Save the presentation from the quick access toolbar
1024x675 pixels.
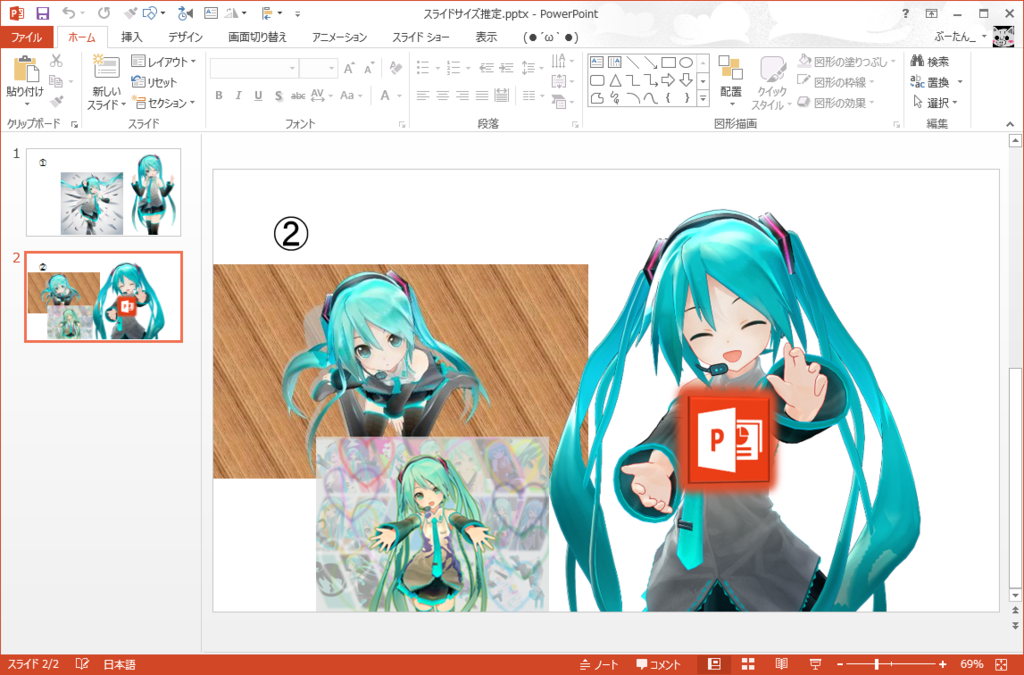[42, 13]
